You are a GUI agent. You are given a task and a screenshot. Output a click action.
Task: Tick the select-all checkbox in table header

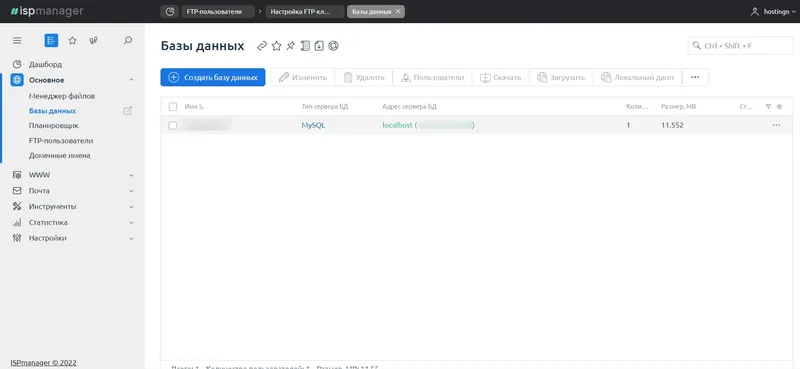click(173, 107)
